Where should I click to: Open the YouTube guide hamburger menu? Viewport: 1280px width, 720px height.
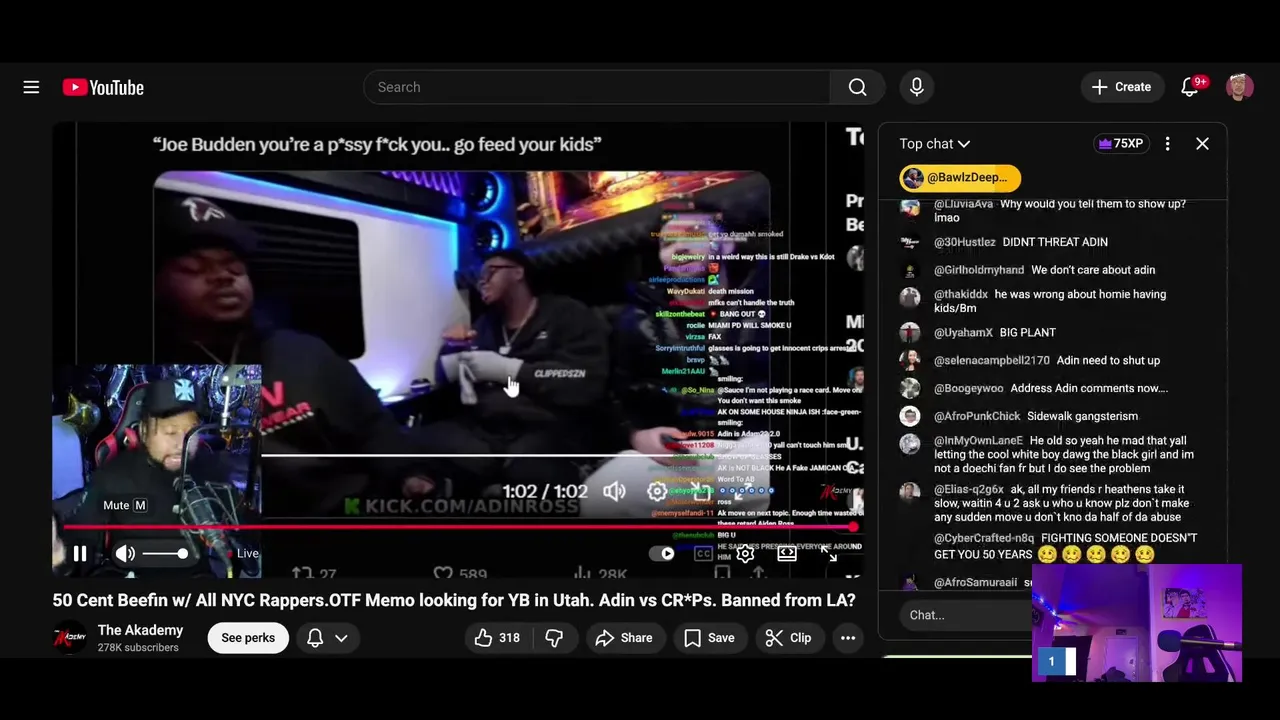[31, 87]
